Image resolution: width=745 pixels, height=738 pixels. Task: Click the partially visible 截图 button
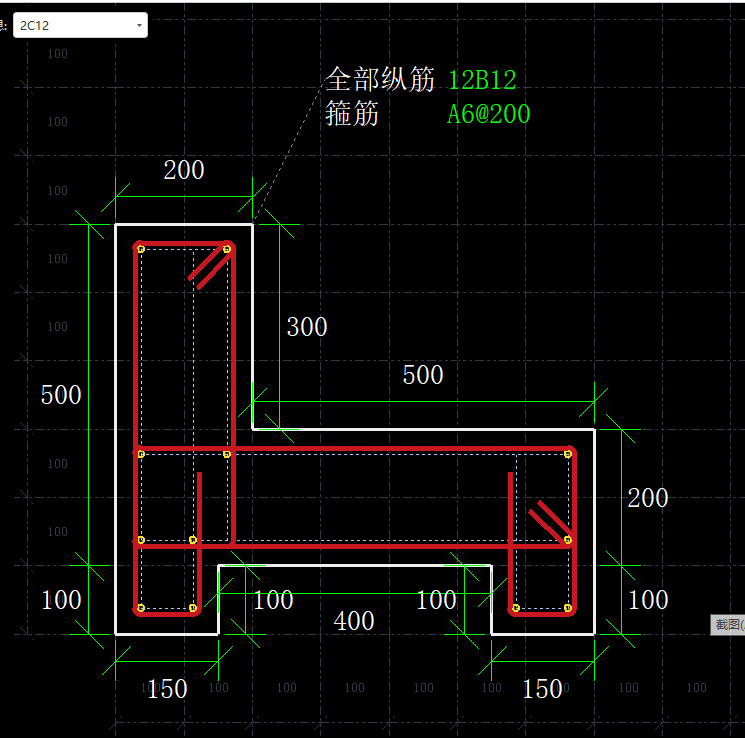[728, 624]
